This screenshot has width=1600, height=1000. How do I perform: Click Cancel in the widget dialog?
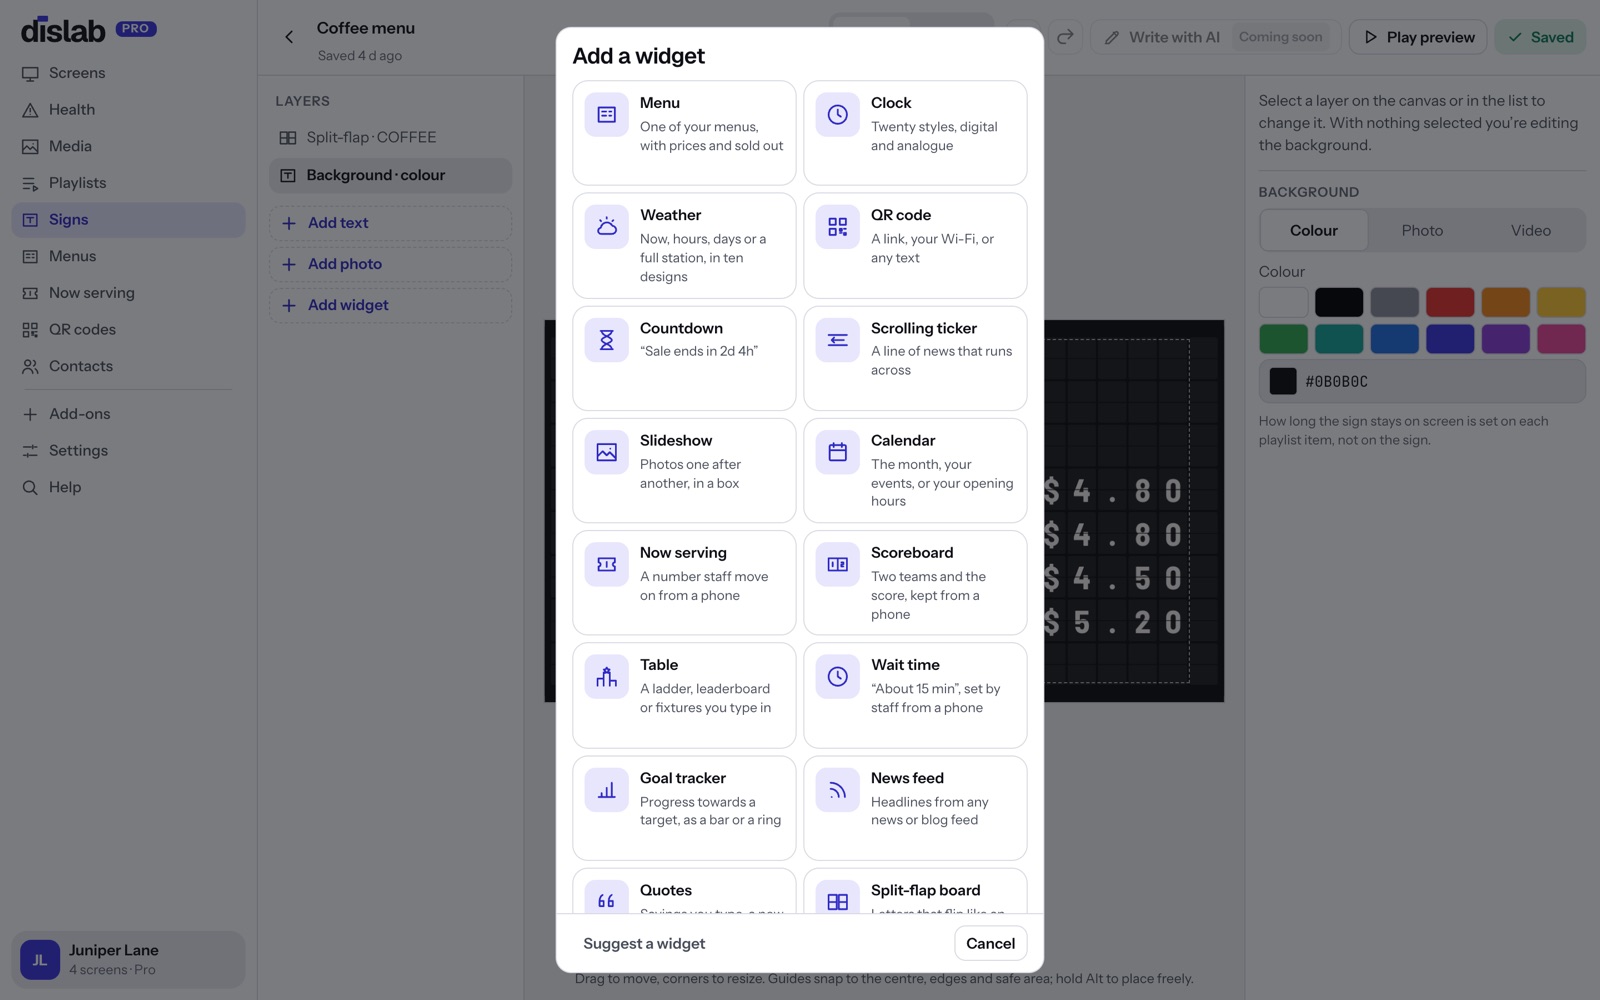990,943
